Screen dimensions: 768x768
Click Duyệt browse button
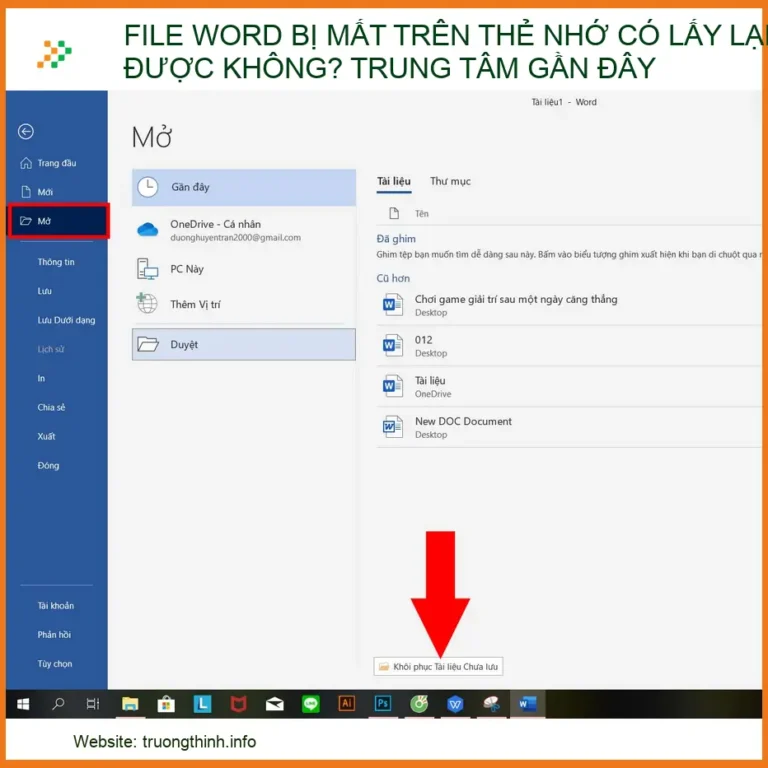click(244, 345)
